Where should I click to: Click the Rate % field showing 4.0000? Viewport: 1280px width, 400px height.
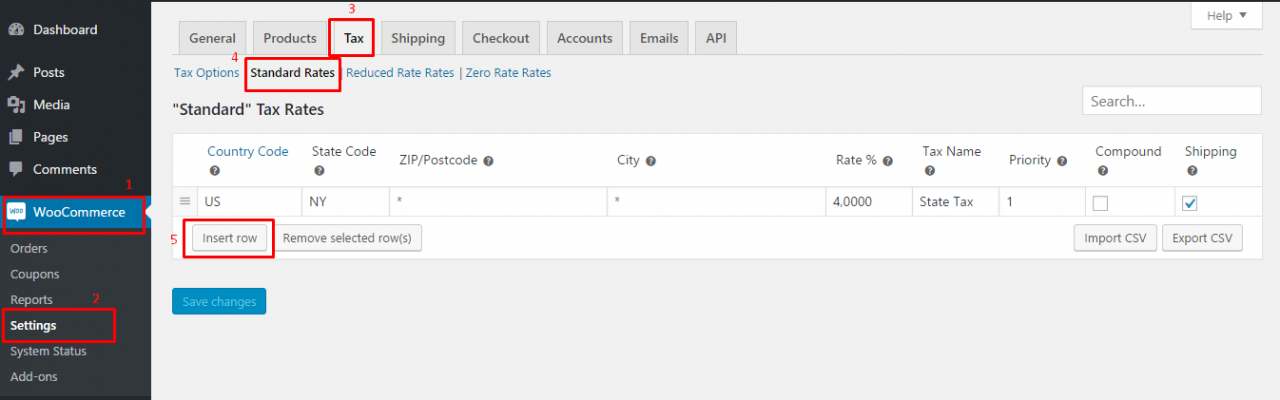tap(868, 202)
